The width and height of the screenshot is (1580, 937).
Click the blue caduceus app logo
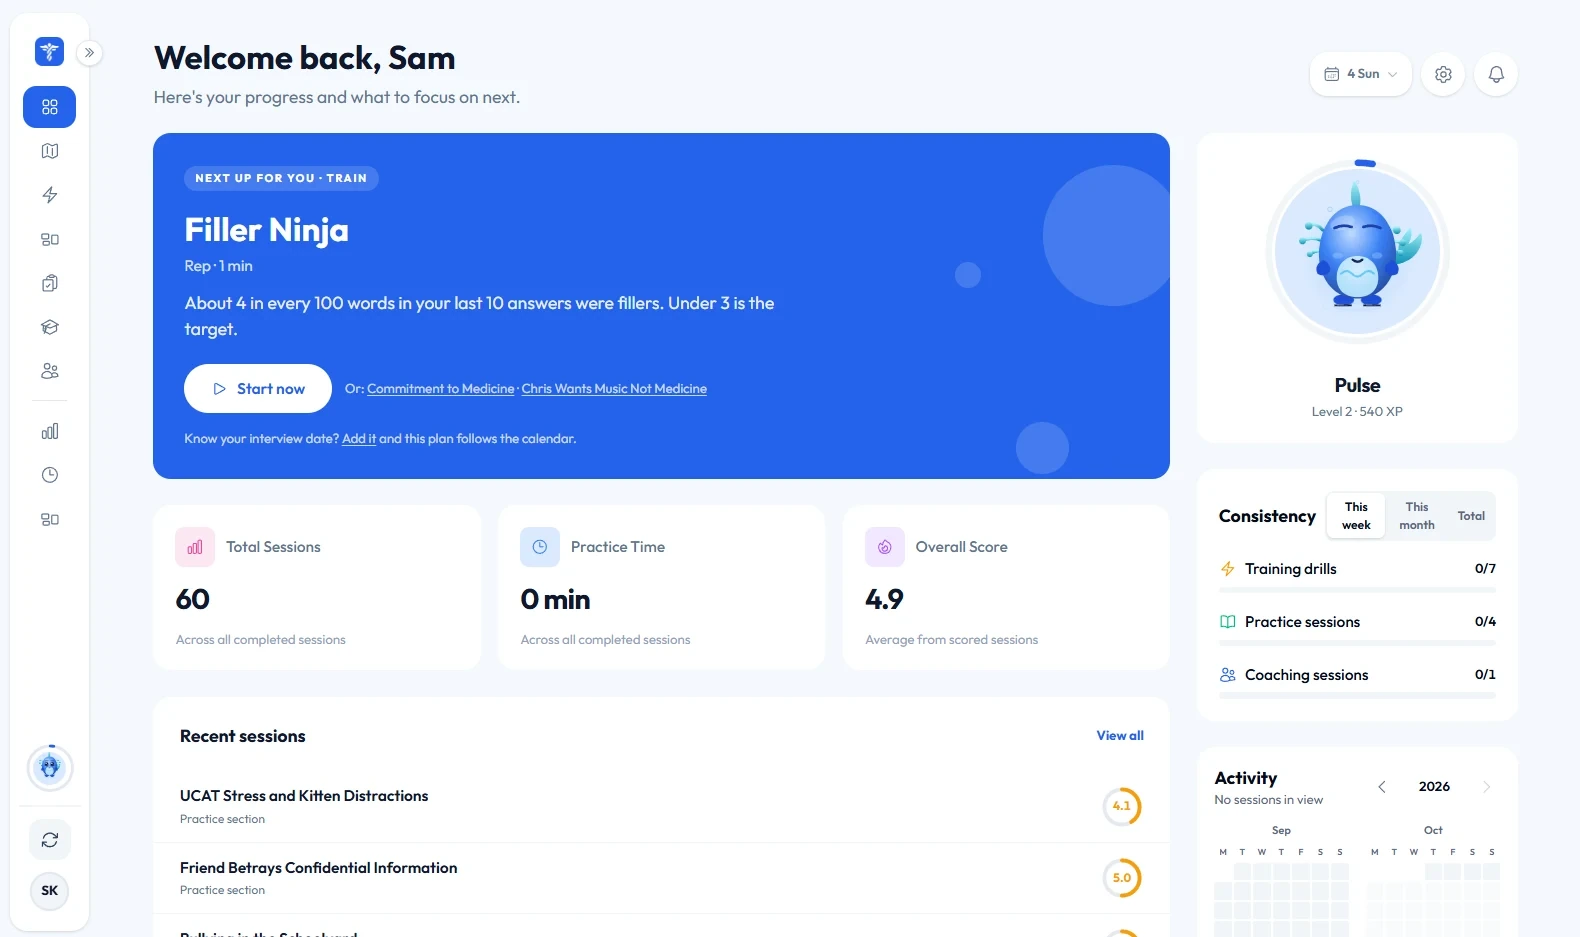coord(49,51)
